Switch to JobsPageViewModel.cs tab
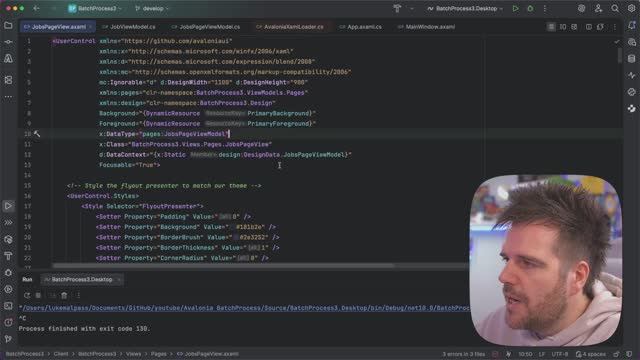This screenshot has height=360, width=640. 206,27
